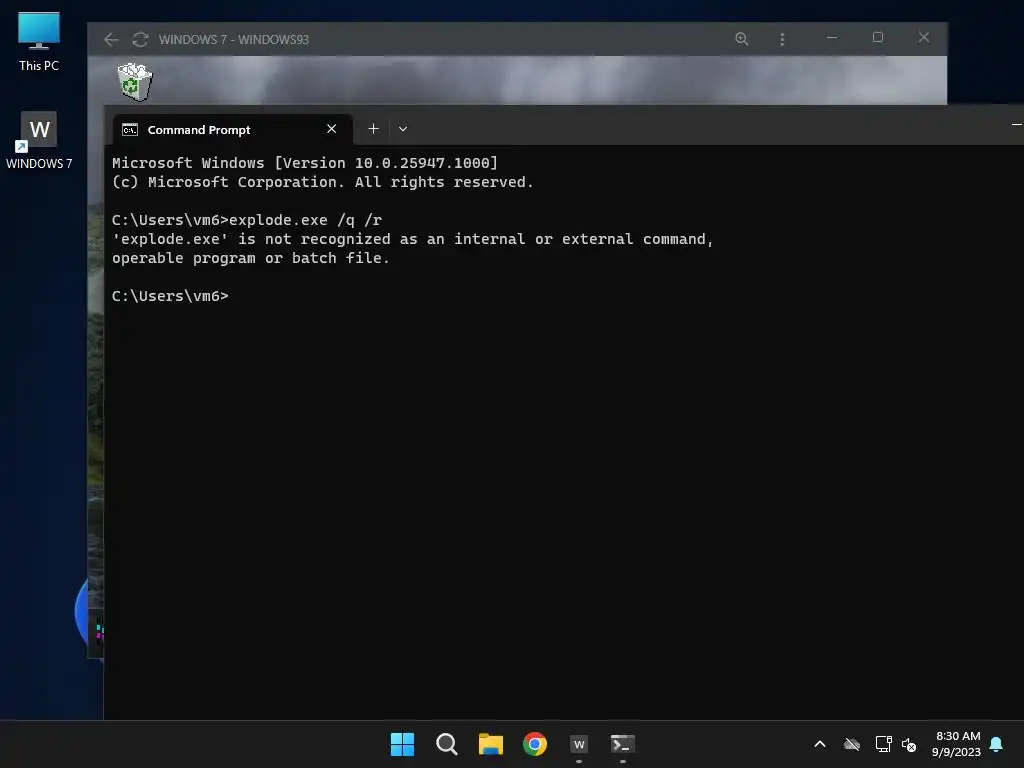This screenshot has height=768, width=1024.
Task: Maximize the WINDOWS93 window
Action: 878,37
